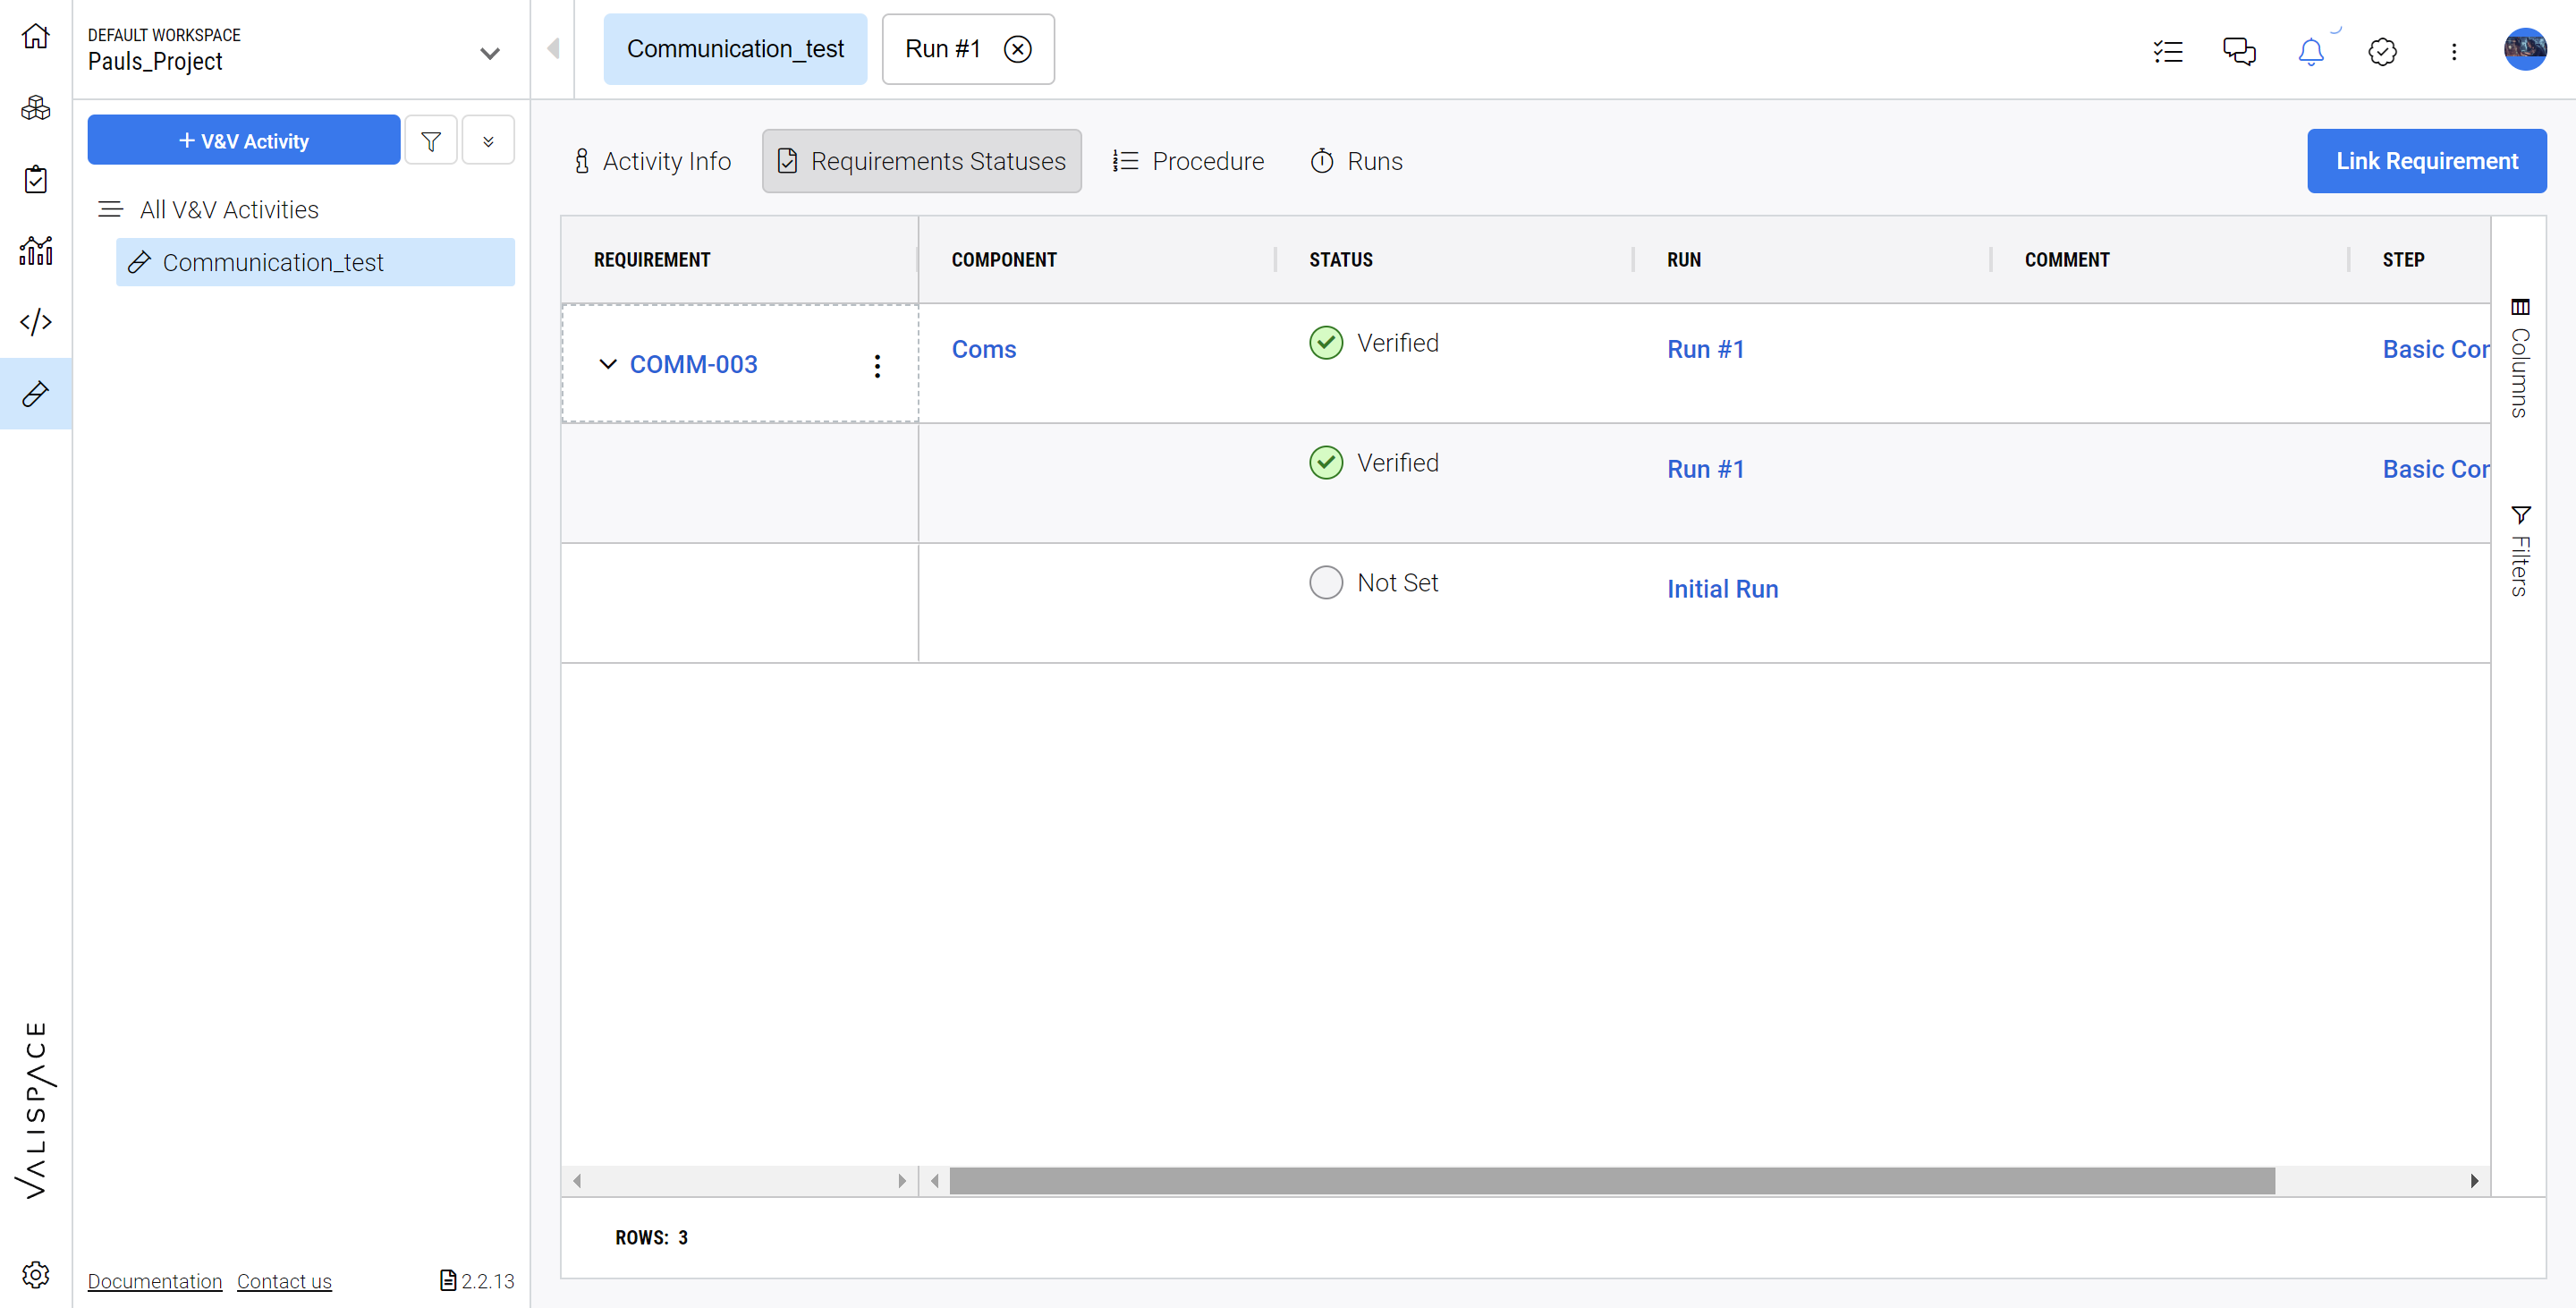This screenshot has height=1308, width=2576.
Task: Open the Filters side panel
Action: click(x=2519, y=551)
